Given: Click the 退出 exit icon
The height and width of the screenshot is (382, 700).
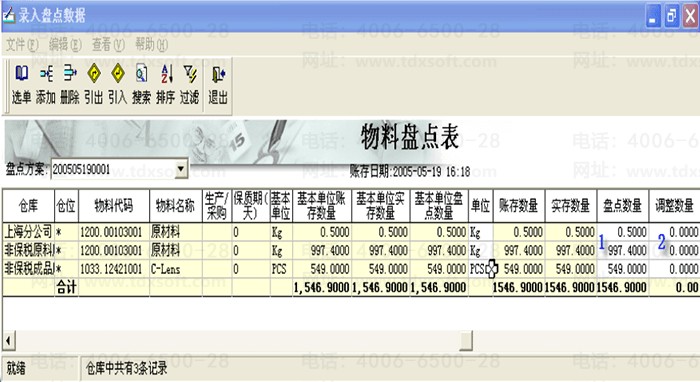Looking at the screenshot, I should 218,75.
